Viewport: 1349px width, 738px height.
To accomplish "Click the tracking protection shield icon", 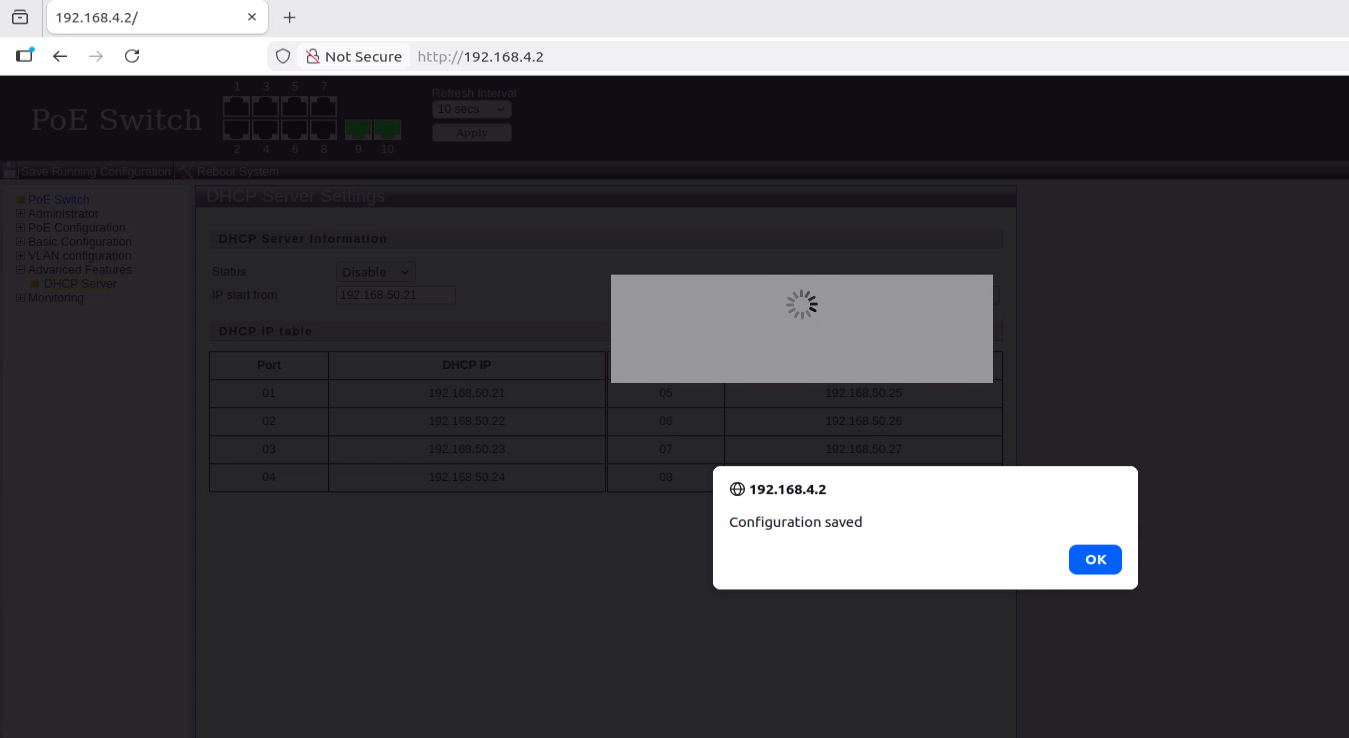I will pos(283,57).
